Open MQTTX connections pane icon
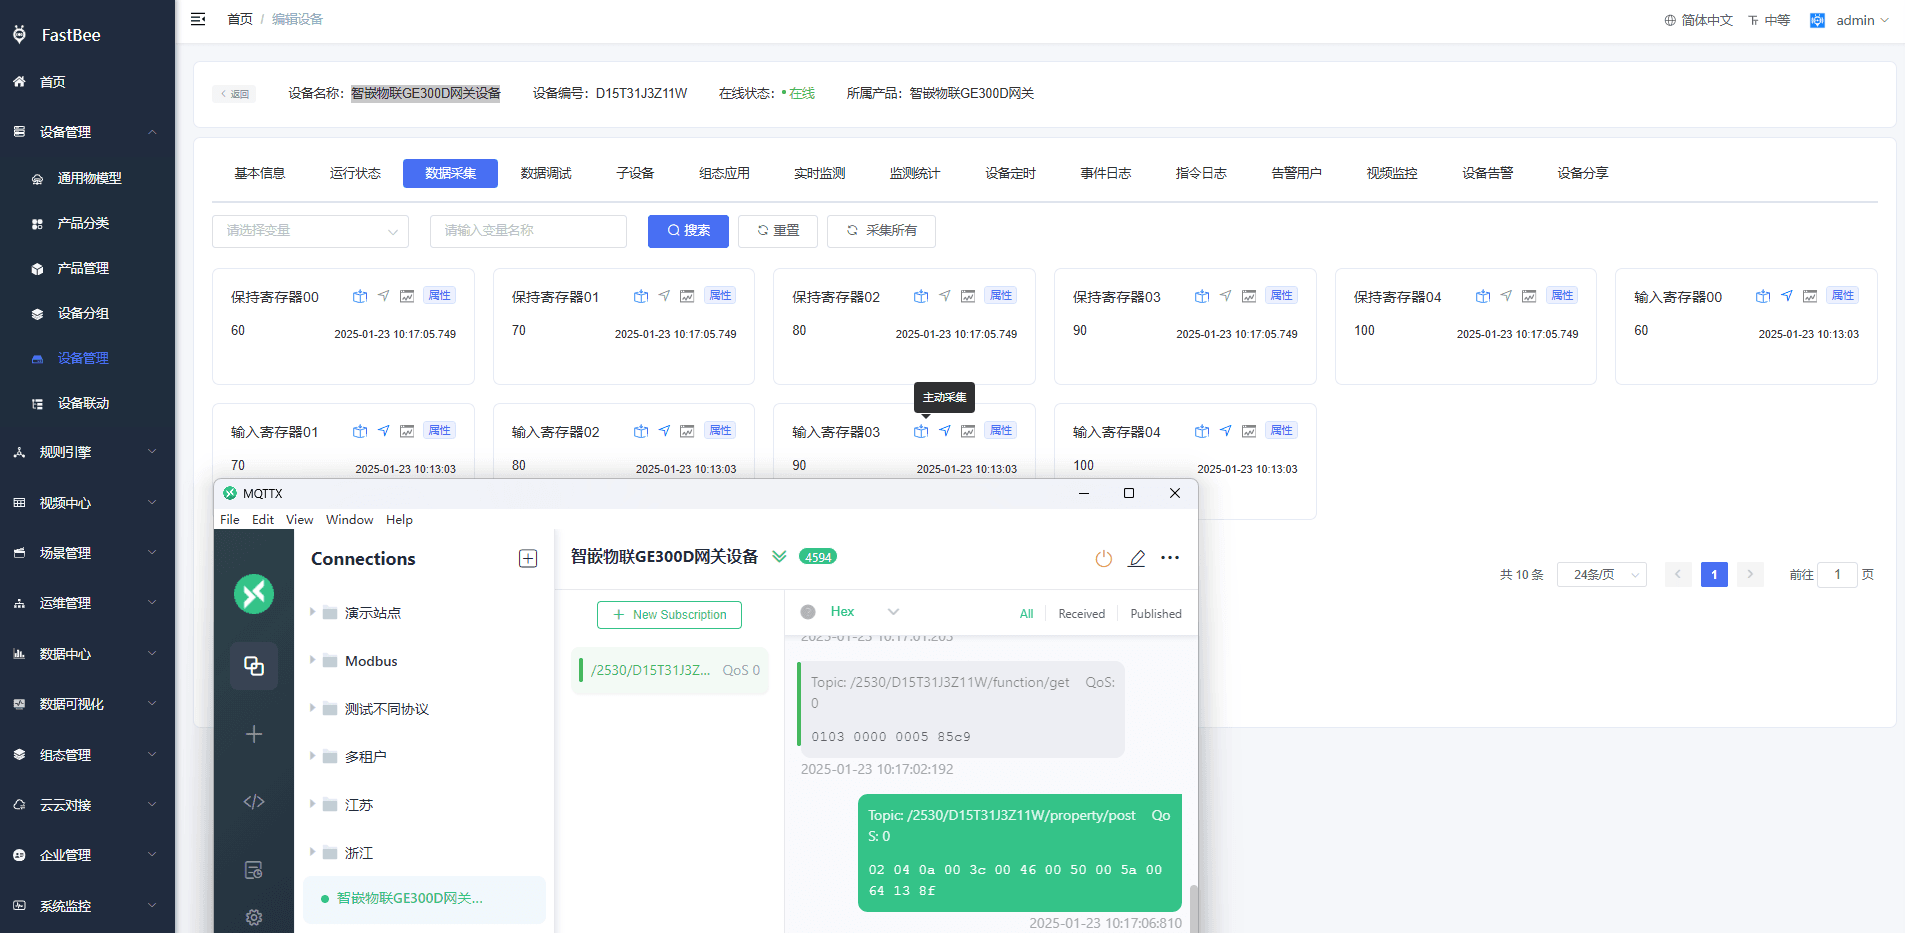The image size is (1905, 933). pos(254,666)
